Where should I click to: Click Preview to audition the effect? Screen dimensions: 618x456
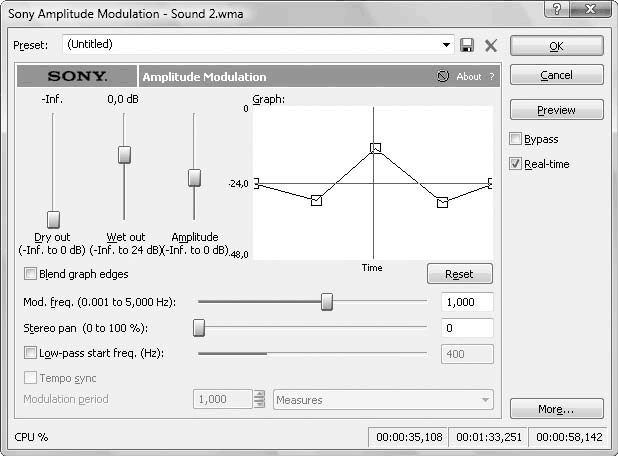pos(556,110)
